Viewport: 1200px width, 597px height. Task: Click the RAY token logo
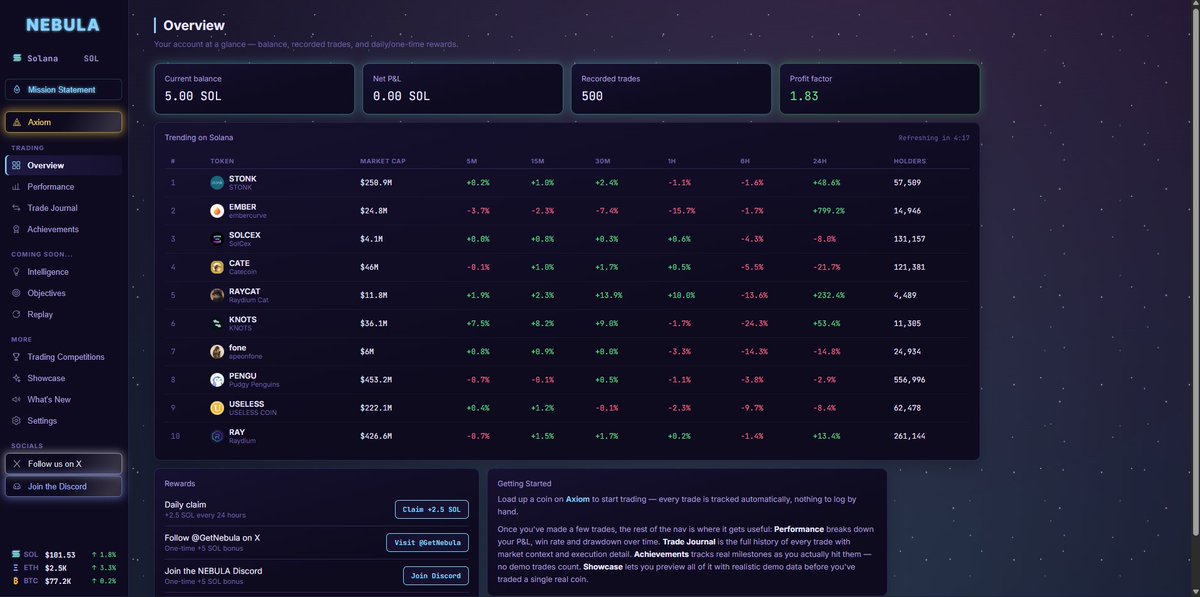click(x=217, y=436)
